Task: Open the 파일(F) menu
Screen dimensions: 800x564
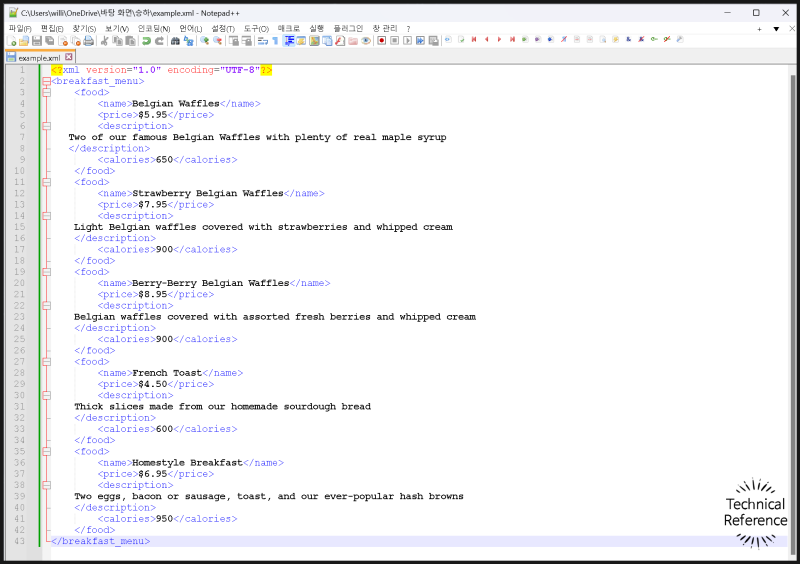Action: pos(20,28)
